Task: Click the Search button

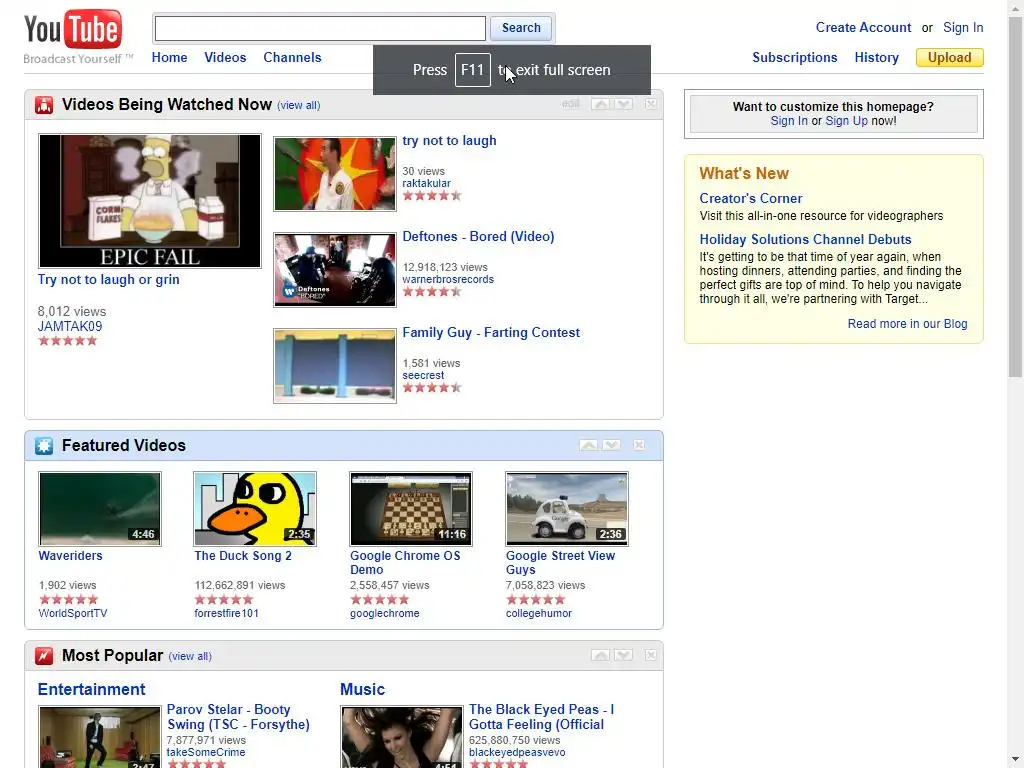Action: (x=521, y=28)
